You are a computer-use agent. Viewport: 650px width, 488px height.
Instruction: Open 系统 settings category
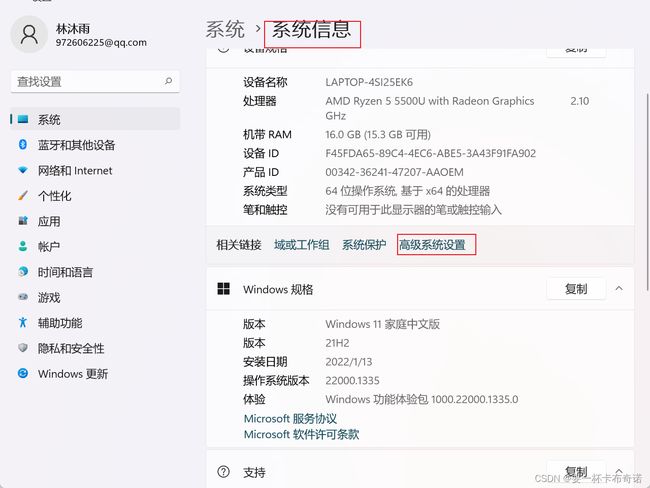pos(95,119)
